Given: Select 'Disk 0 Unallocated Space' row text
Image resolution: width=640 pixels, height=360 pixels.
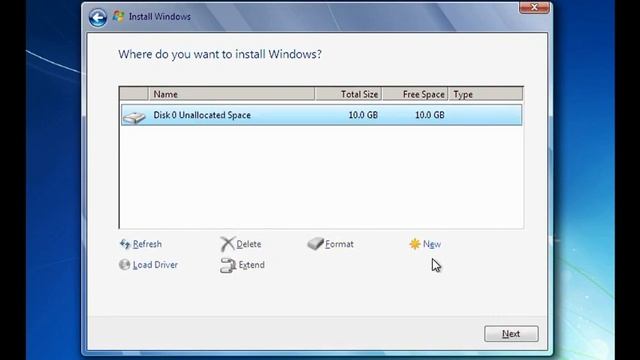Looking at the screenshot, I should tap(202, 115).
